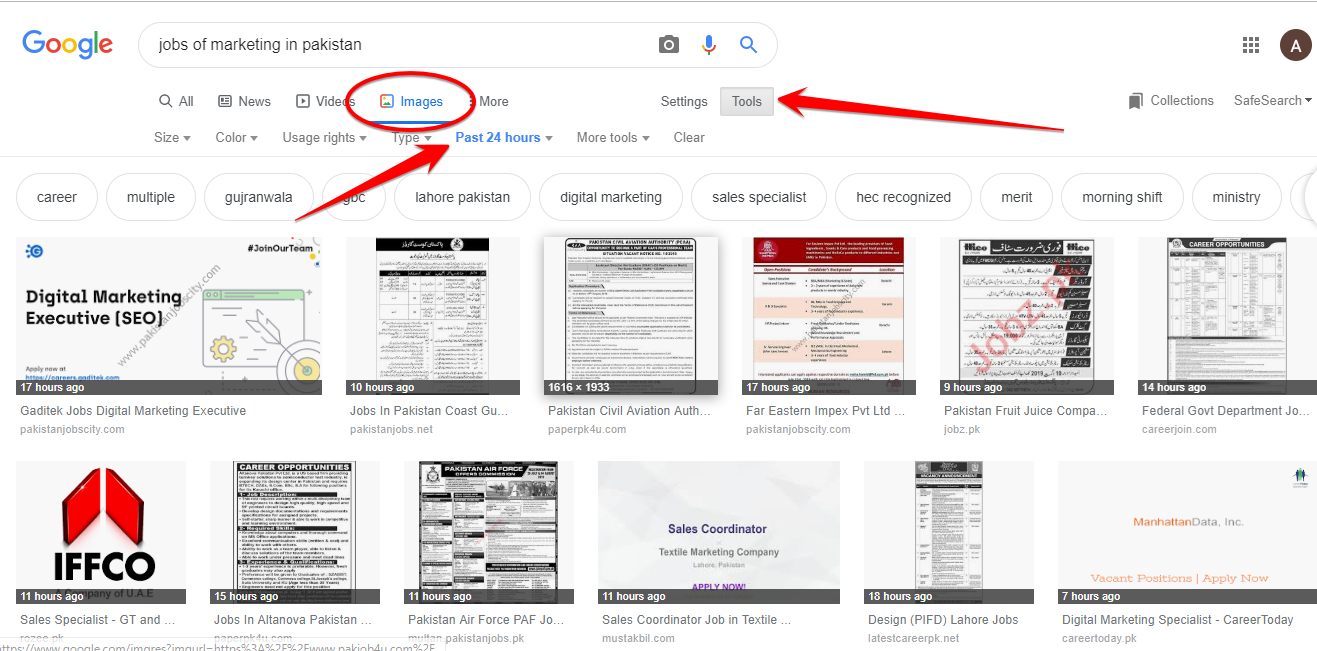Open the Google apps grid icon
Viewport: 1317px width, 651px height.
tap(1250, 45)
